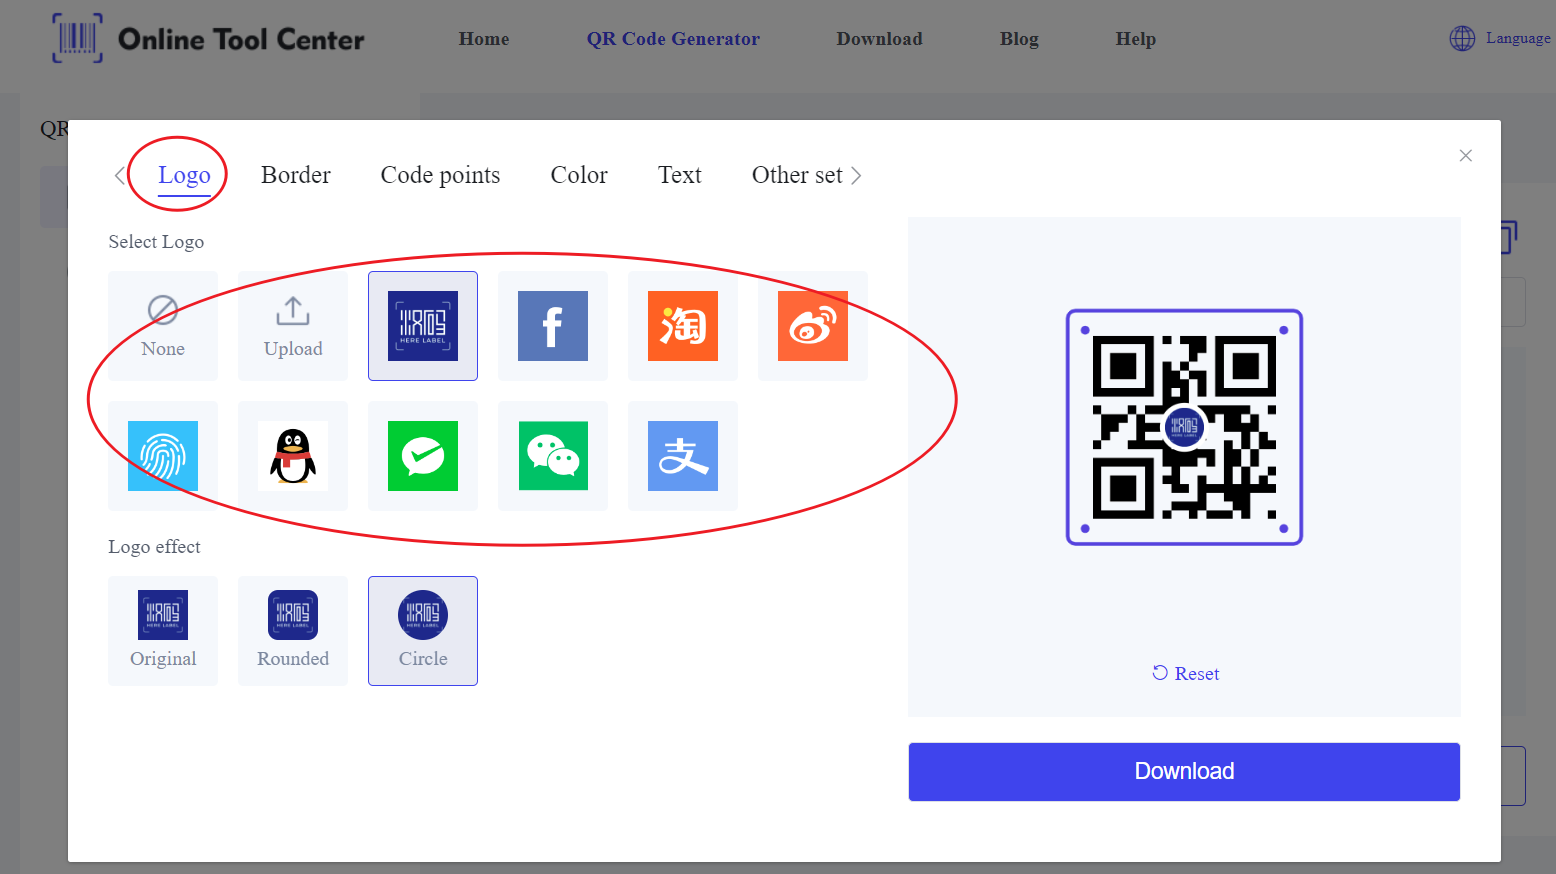Apply the Rounded logo effect
1556x874 pixels.
pyautogui.click(x=293, y=631)
